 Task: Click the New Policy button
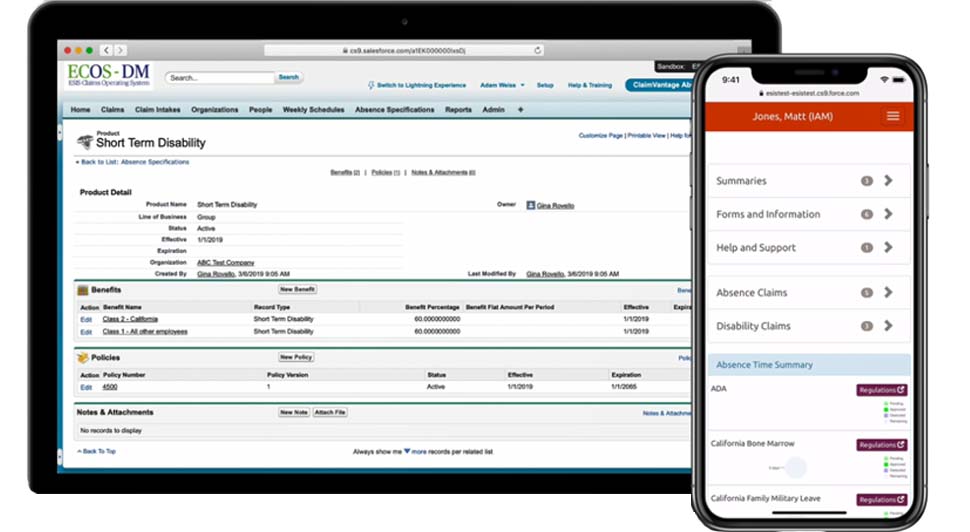(x=296, y=357)
